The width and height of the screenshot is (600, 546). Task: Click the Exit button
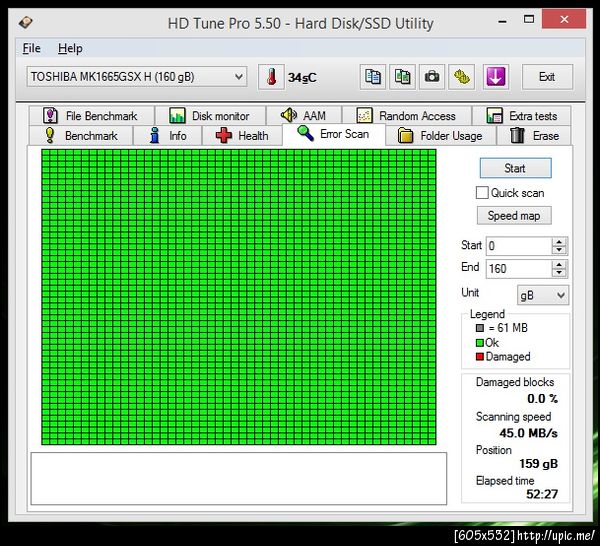pos(547,77)
